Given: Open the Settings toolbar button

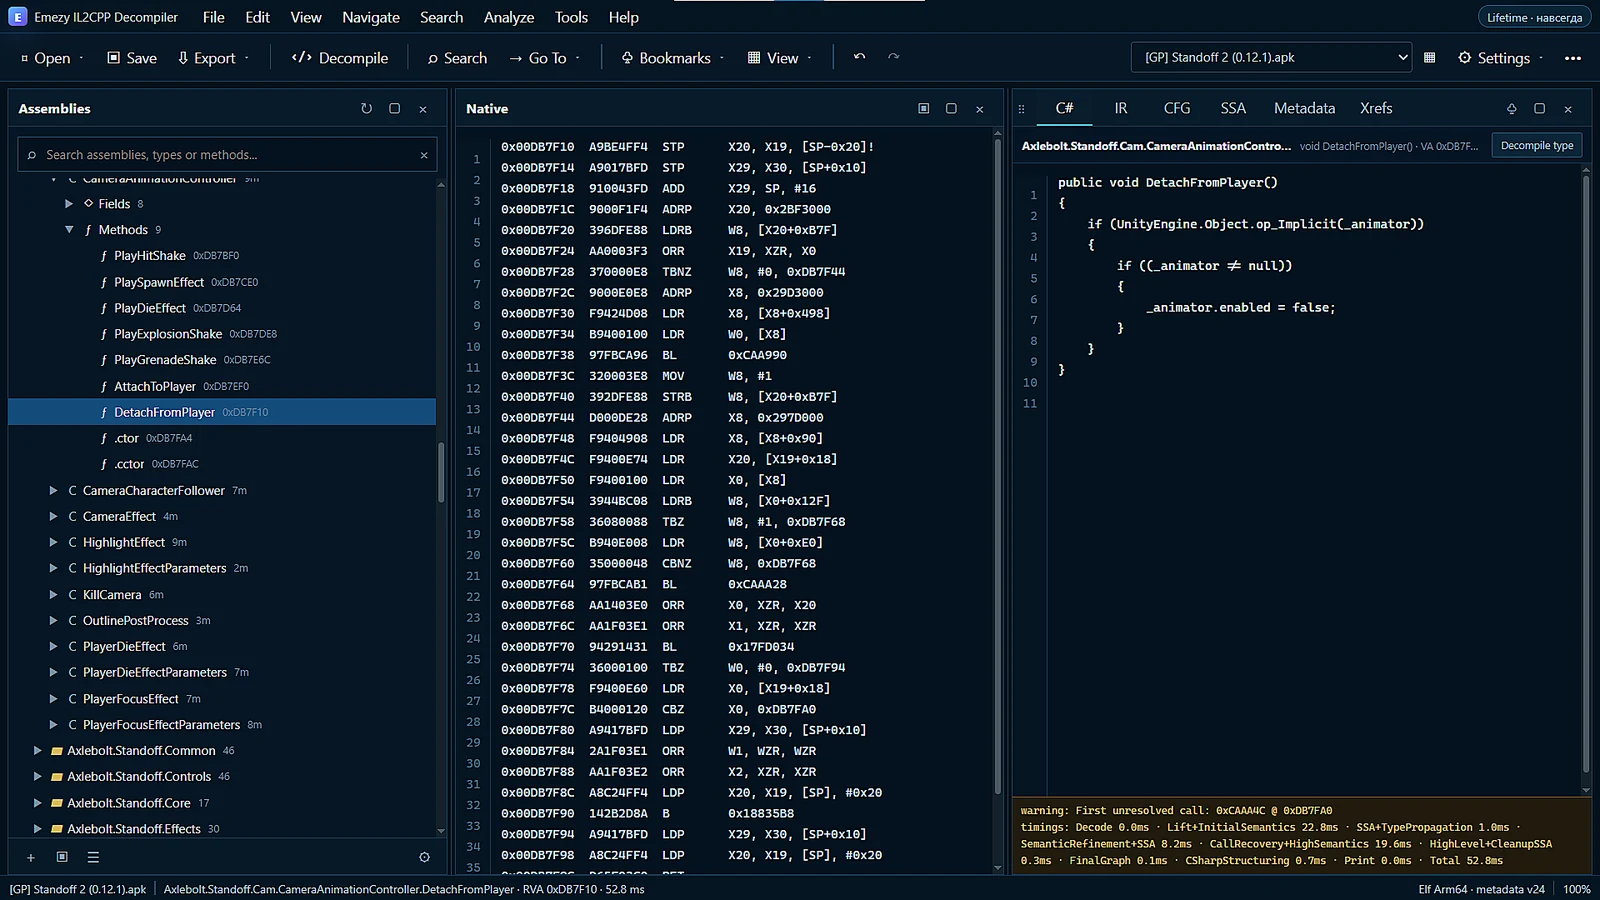Looking at the screenshot, I should tap(1500, 58).
